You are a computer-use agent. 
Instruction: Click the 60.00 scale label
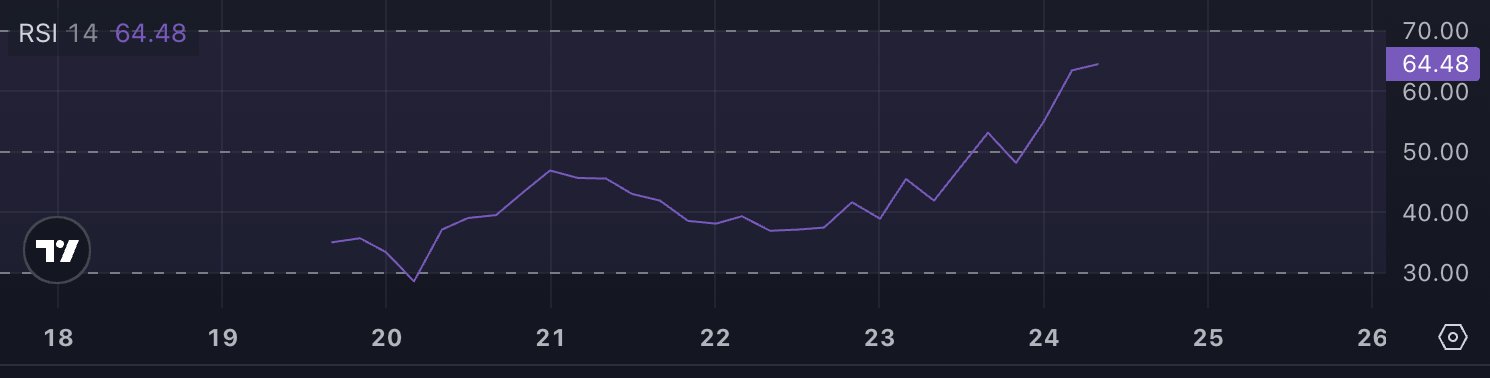pos(1435,91)
